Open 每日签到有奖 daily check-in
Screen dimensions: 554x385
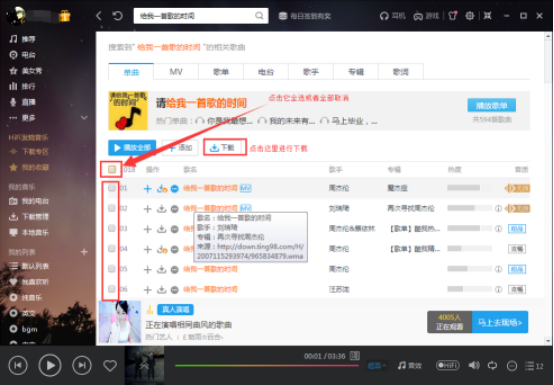[x=305, y=16]
